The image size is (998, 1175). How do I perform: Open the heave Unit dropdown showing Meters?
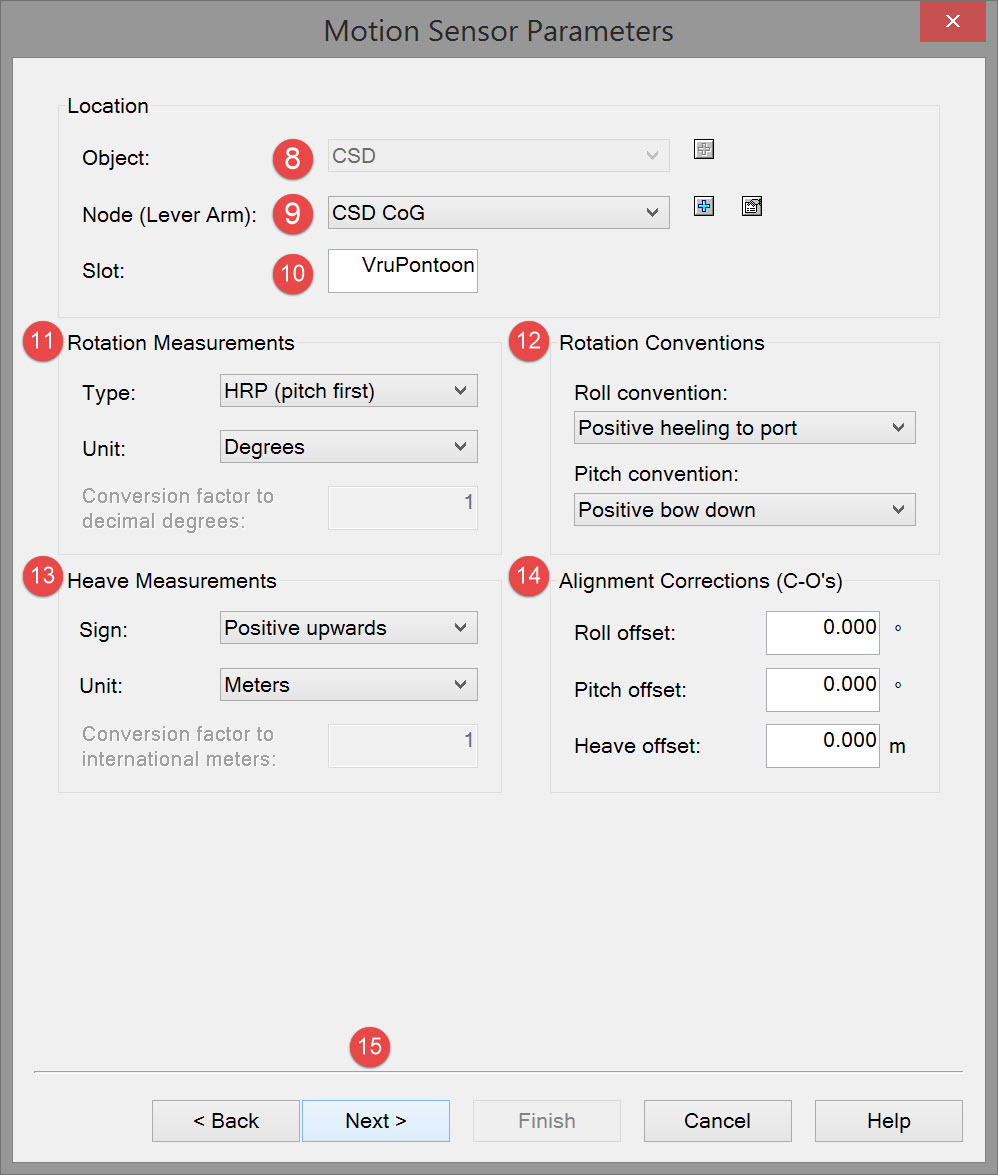(x=348, y=685)
